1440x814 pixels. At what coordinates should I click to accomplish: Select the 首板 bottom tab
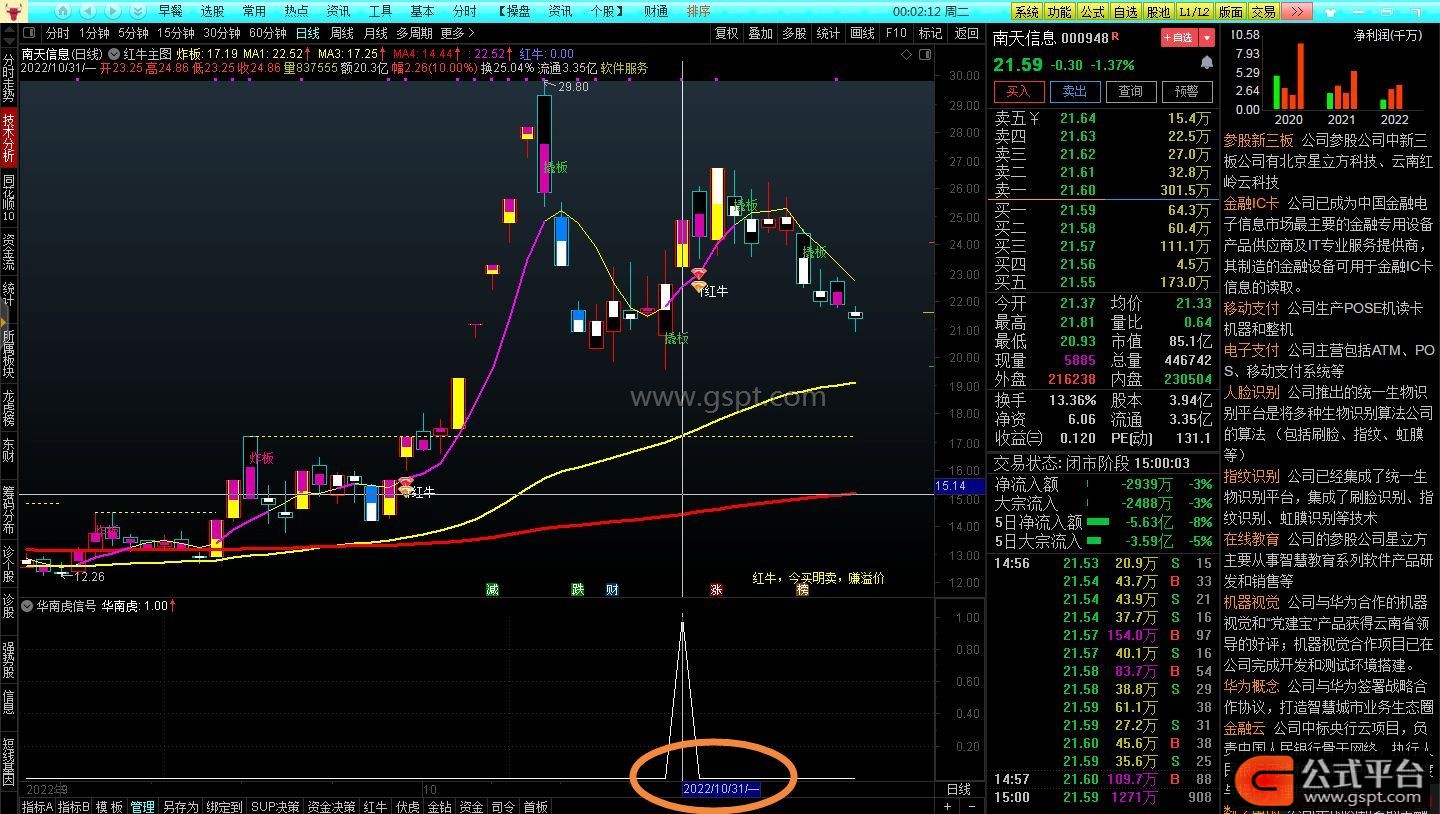(535, 806)
